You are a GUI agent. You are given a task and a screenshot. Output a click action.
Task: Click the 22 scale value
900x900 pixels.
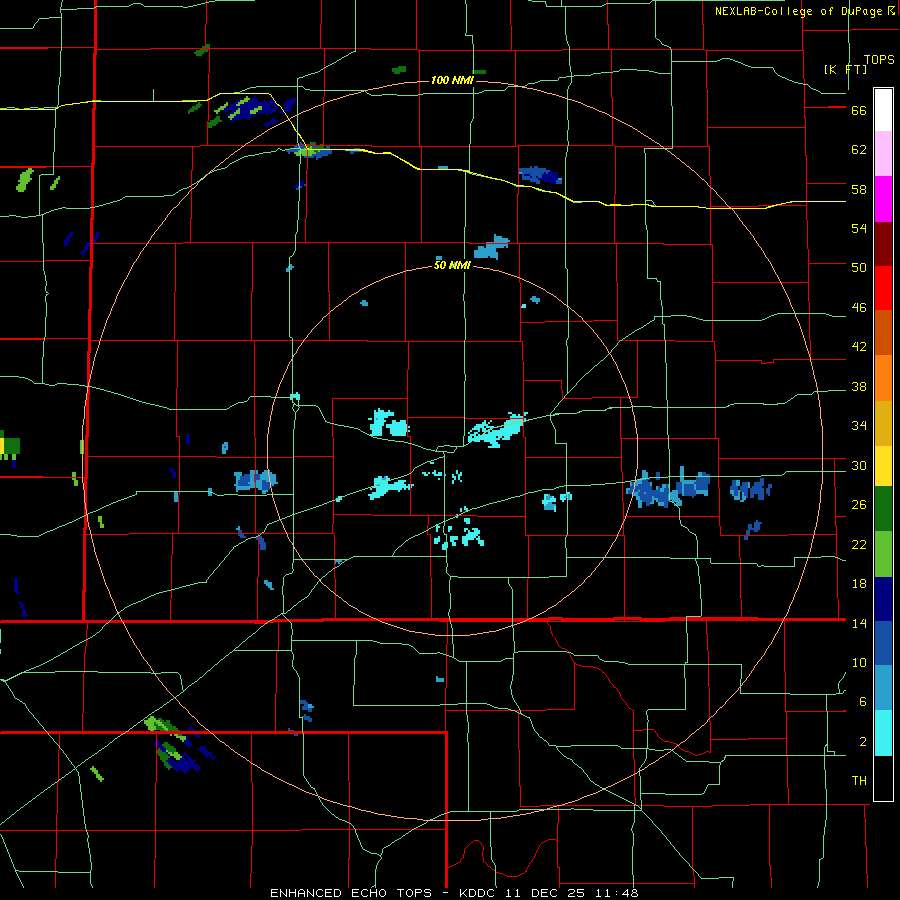859,544
